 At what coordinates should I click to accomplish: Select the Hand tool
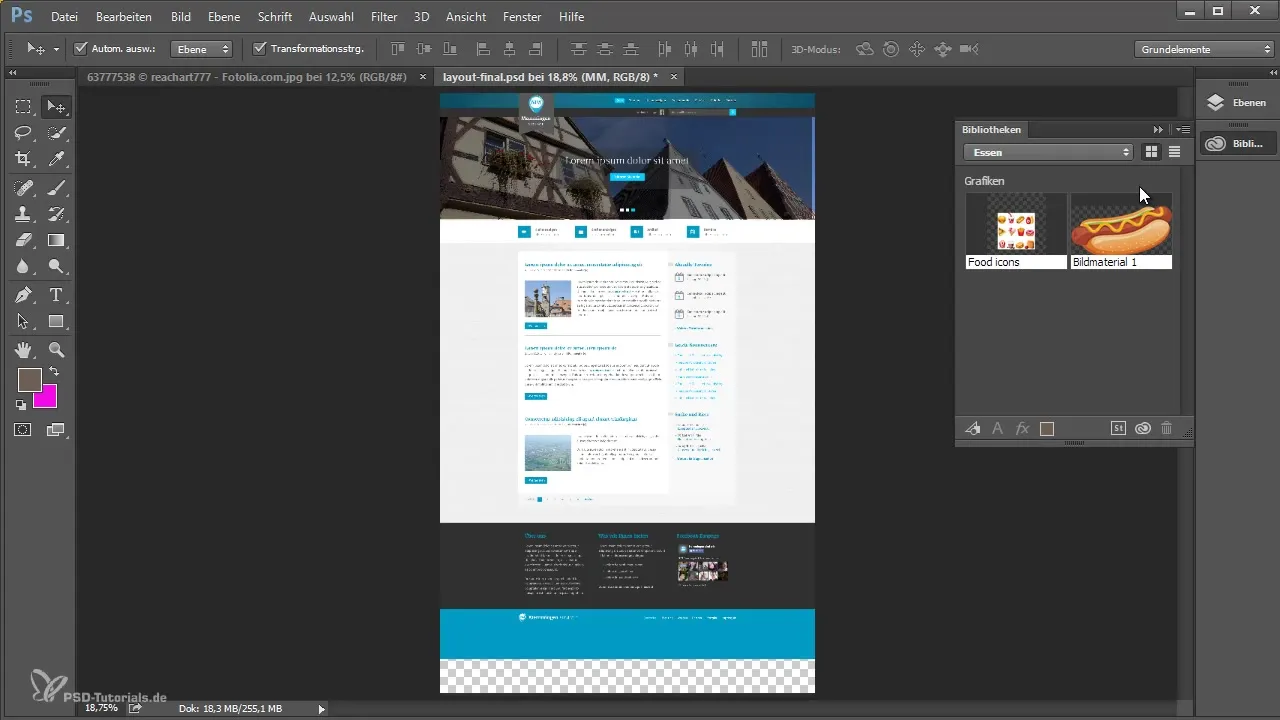pyautogui.click(x=23, y=350)
